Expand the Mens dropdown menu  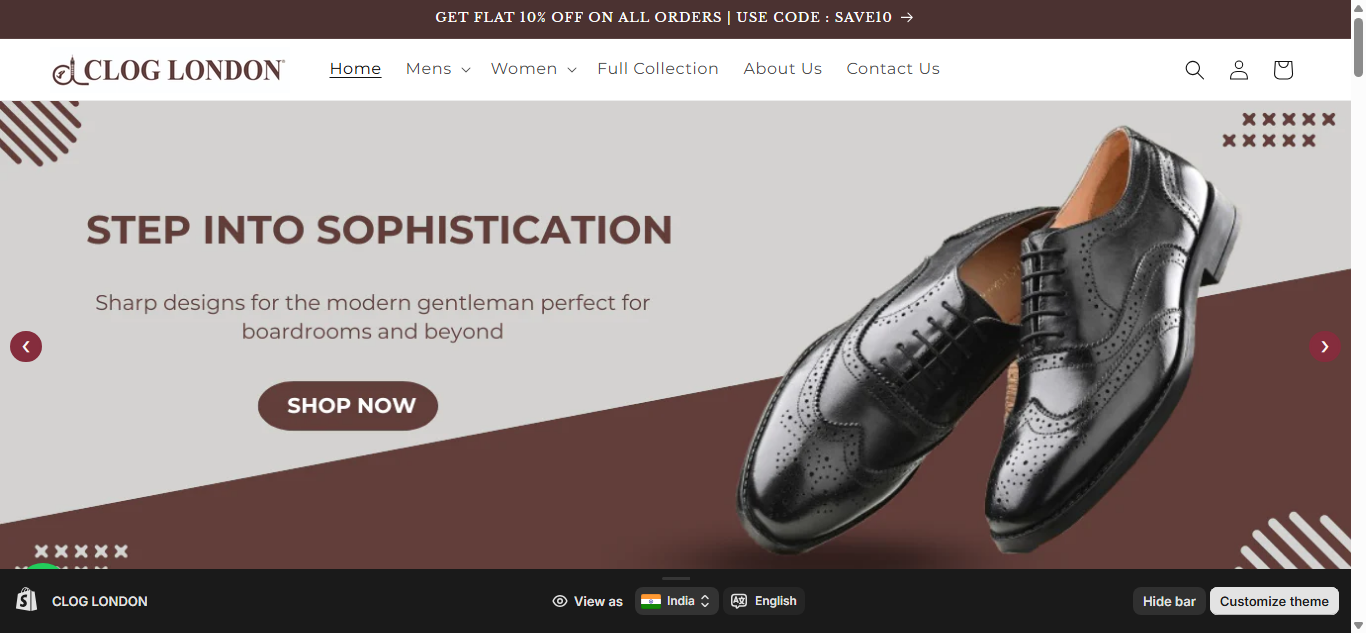click(438, 69)
